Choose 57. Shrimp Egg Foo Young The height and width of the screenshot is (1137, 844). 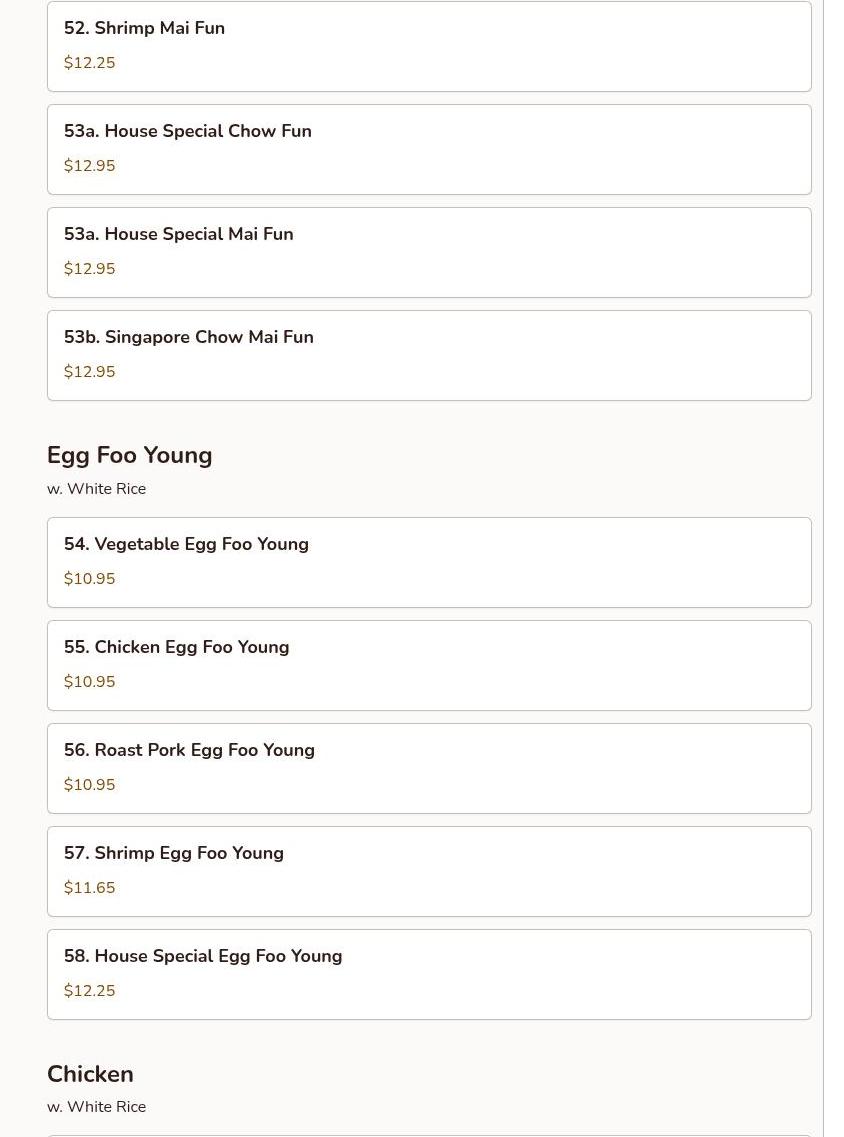[x=429, y=871]
